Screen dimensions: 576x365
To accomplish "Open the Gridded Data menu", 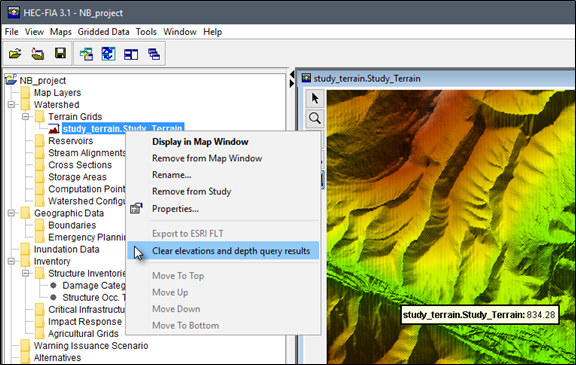I will click(x=103, y=32).
